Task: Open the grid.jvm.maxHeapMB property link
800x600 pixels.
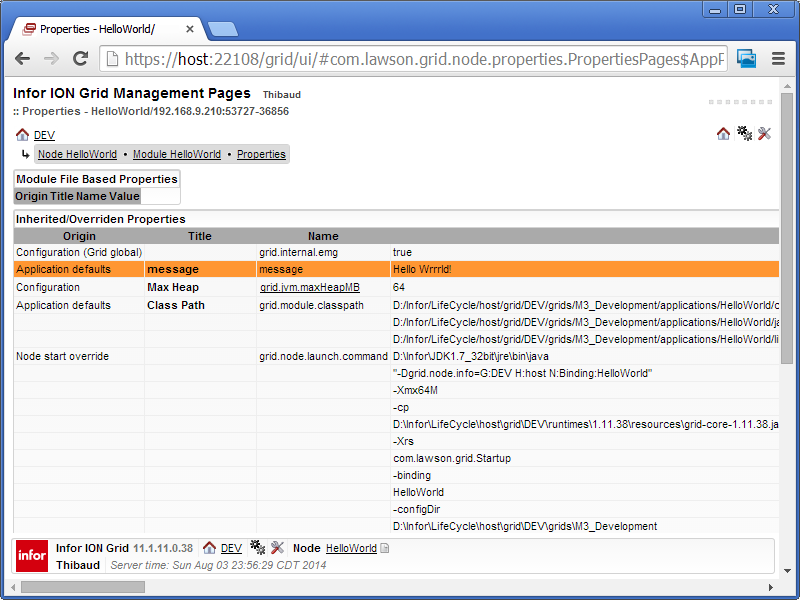Action: (310, 288)
